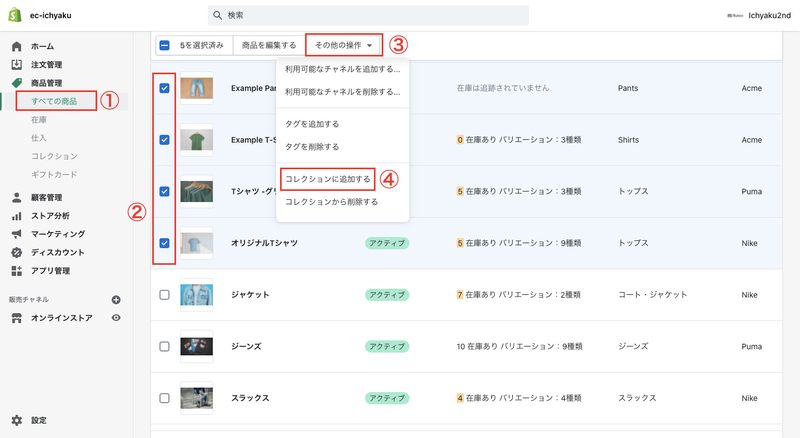View online store via eye icon
This screenshot has width=800, height=438.
point(116,318)
